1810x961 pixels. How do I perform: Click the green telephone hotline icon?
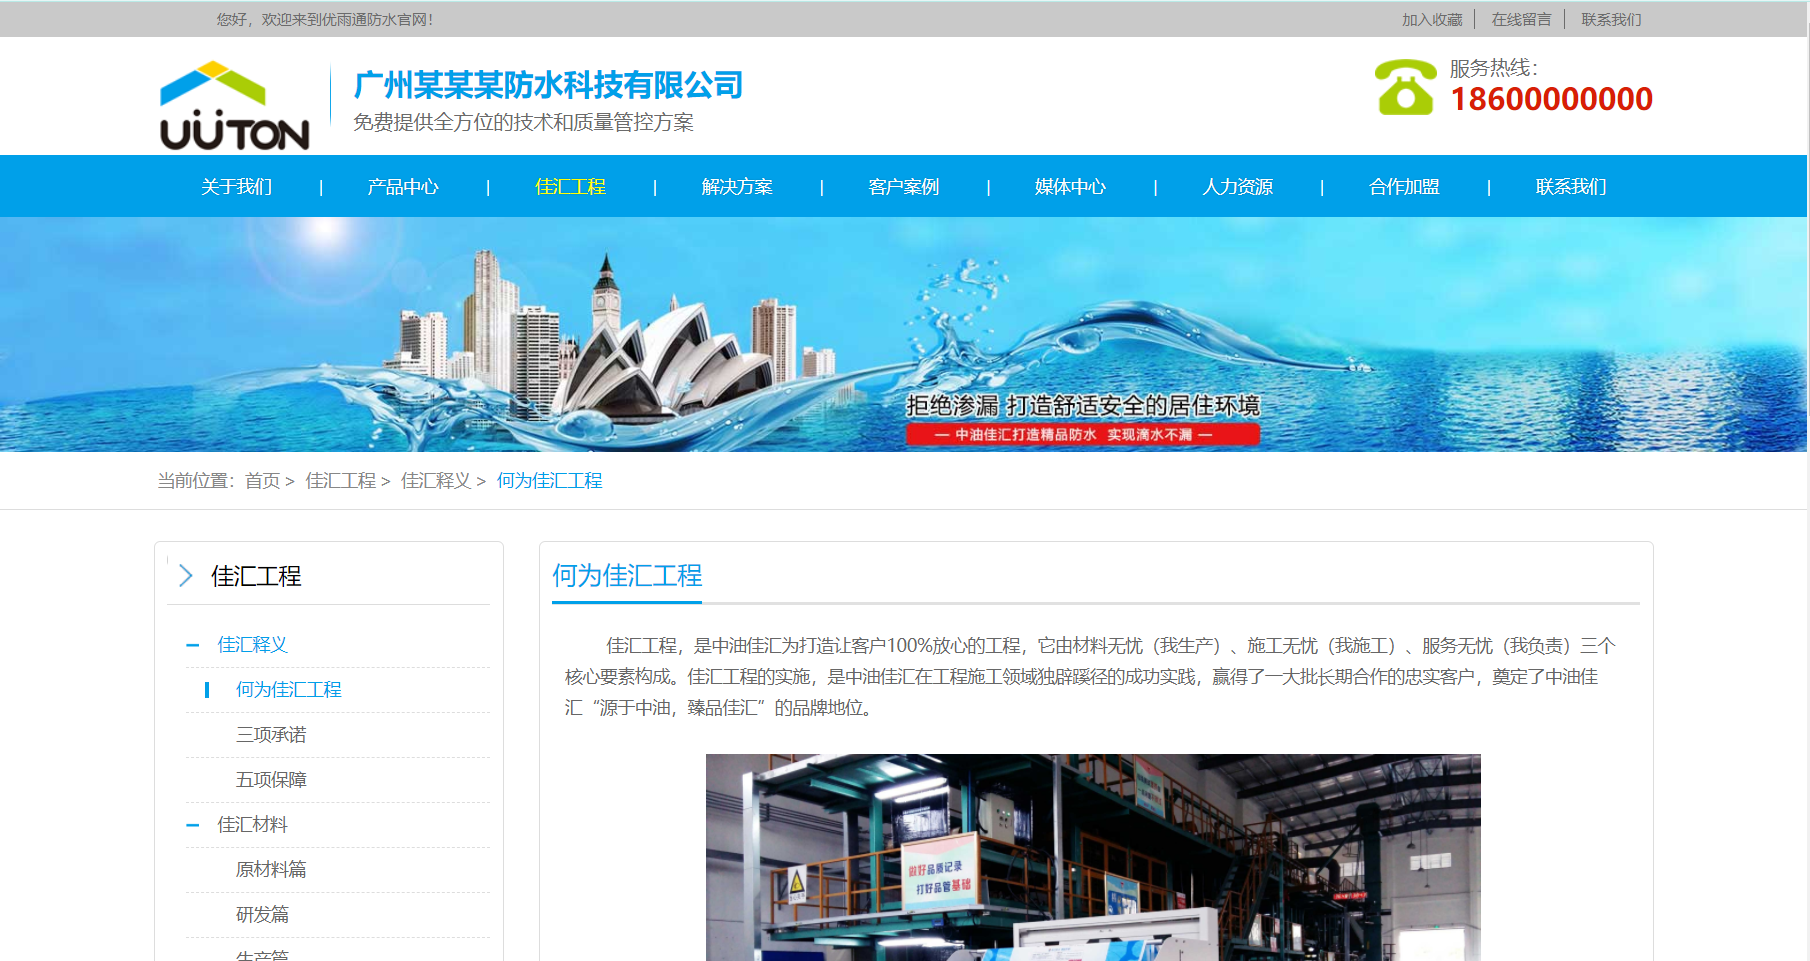[1405, 87]
